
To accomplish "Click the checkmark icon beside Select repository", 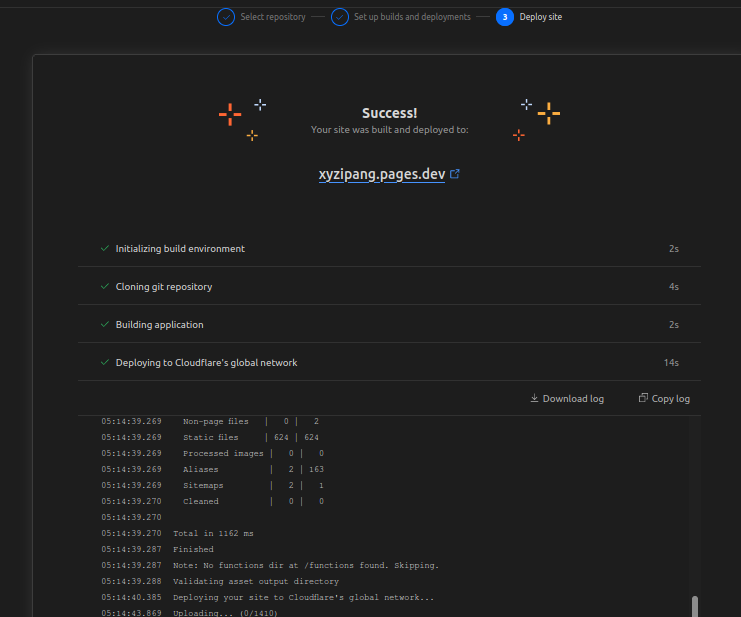I will tap(226, 17).
